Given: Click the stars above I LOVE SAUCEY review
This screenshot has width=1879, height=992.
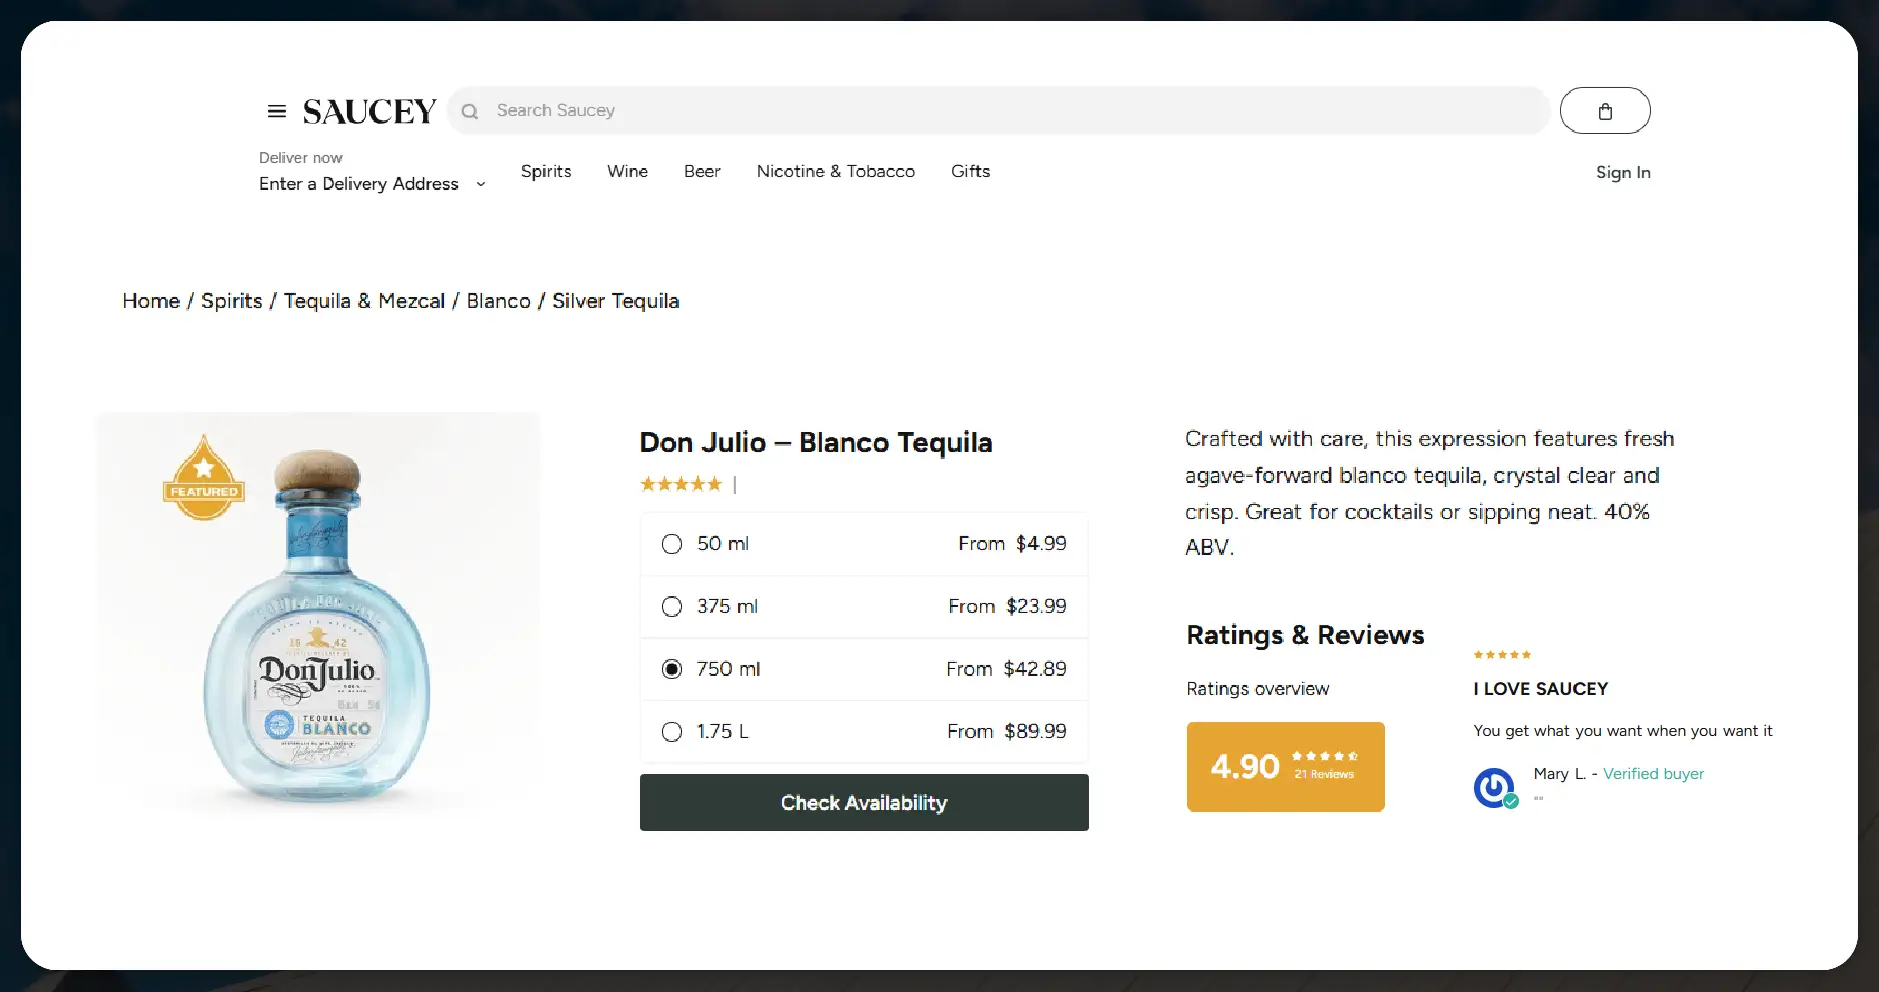Looking at the screenshot, I should [x=1501, y=654].
